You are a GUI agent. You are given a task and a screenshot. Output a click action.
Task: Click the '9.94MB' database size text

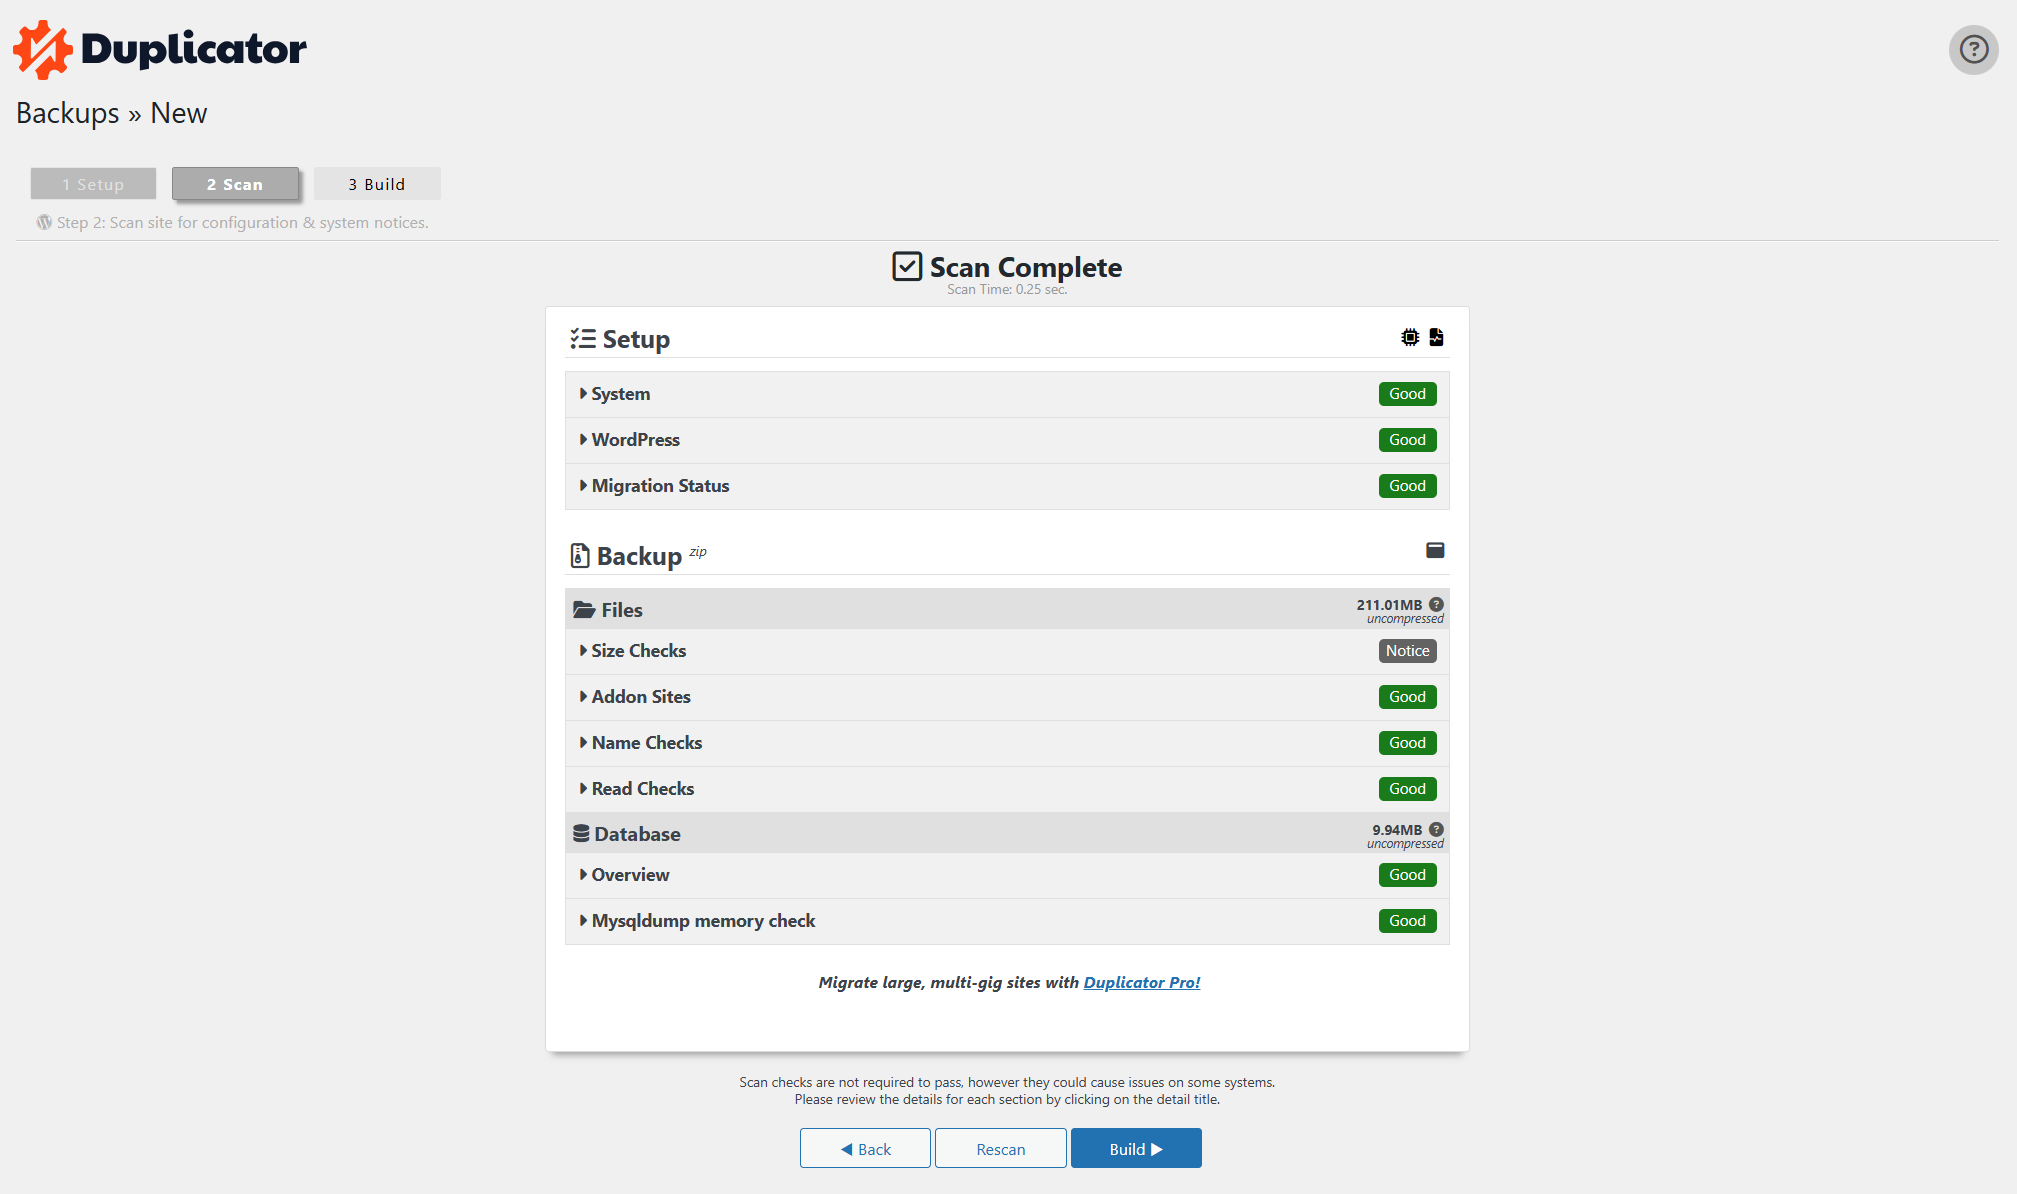(x=1397, y=830)
